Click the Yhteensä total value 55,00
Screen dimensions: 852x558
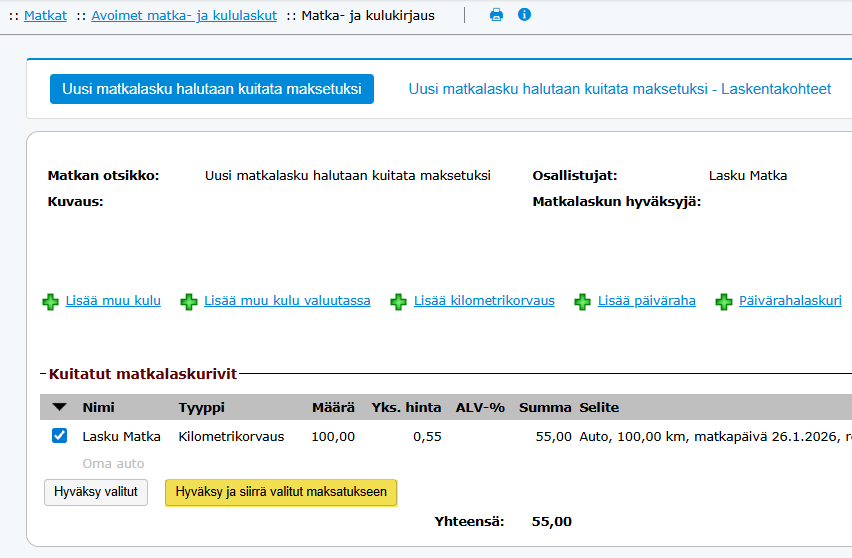pos(552,522)
